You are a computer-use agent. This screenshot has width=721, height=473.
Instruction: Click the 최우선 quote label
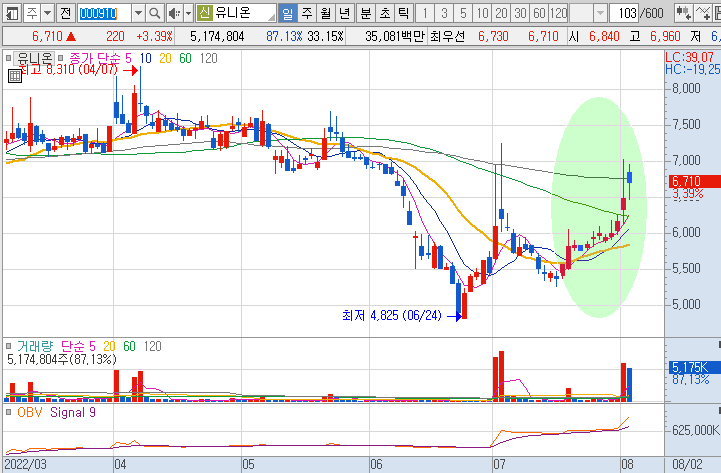point(447,36)
